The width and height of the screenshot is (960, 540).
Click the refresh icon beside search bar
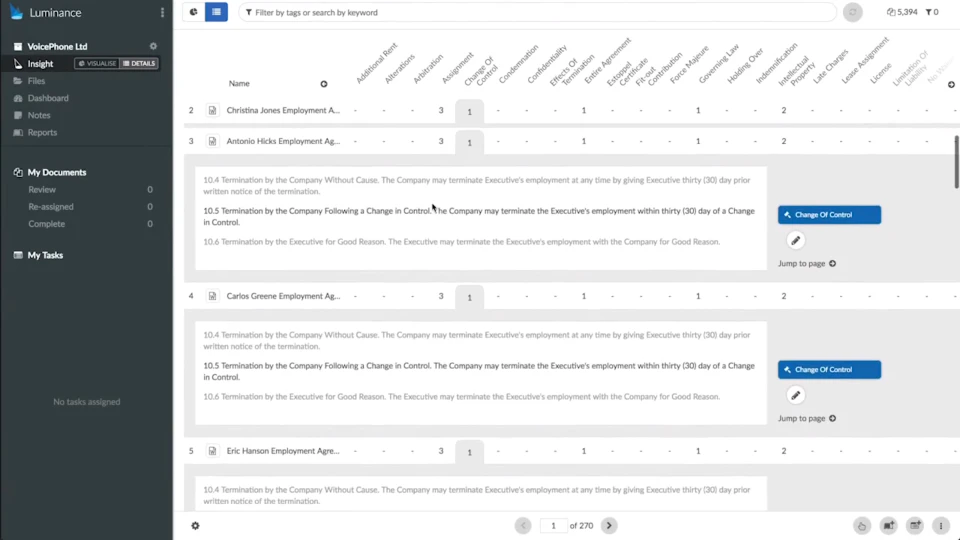(853, 12)
